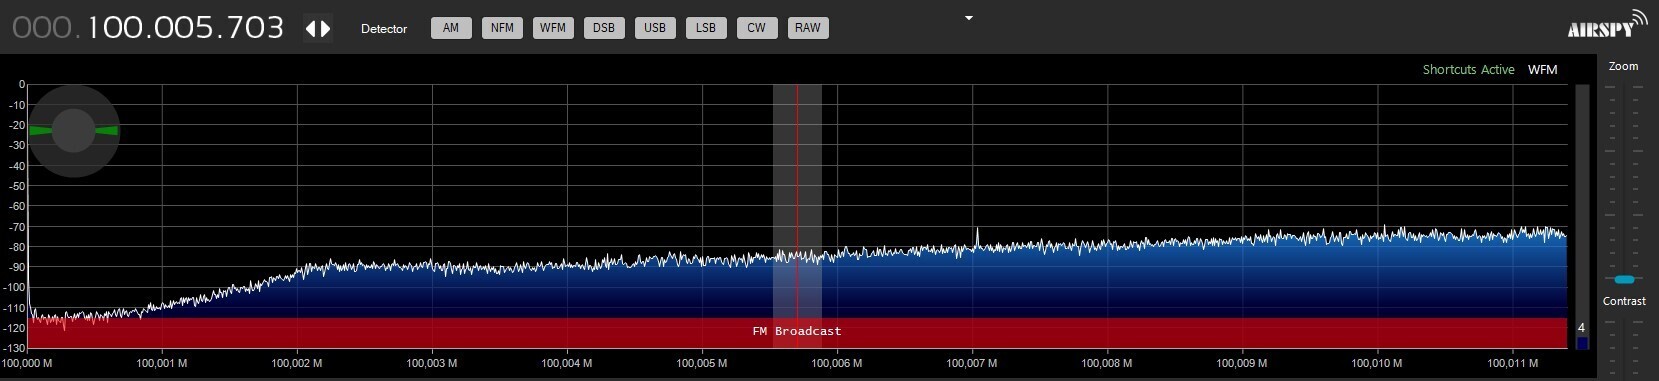Viewport: 1659px width, 381px height.
Task: Choose the USB detector button
Action: tap(655, 28)
